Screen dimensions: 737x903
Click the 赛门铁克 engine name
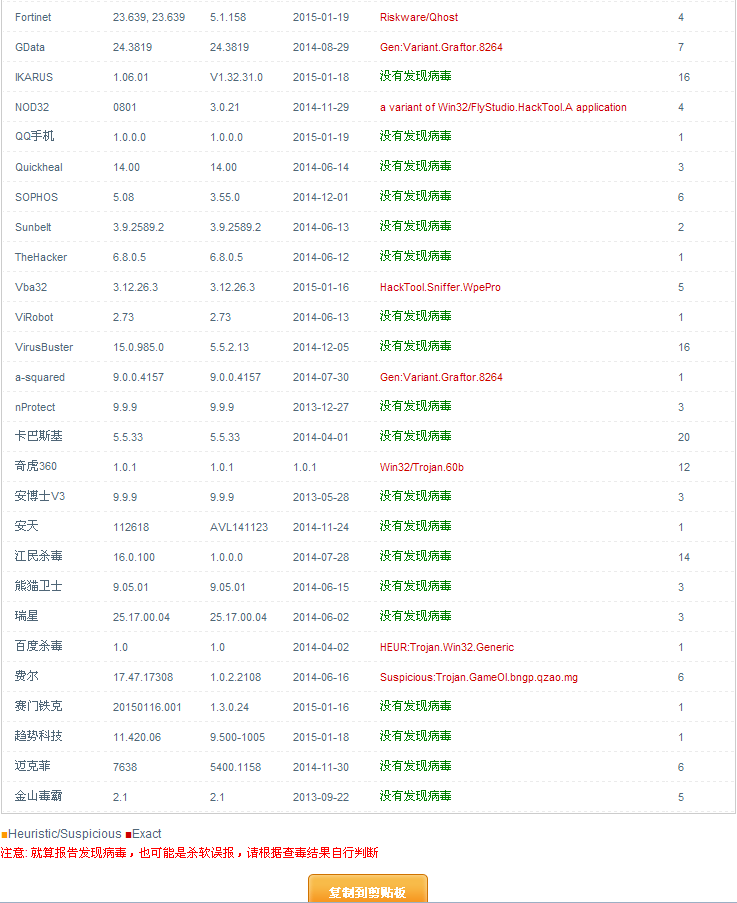pos(39,706)
